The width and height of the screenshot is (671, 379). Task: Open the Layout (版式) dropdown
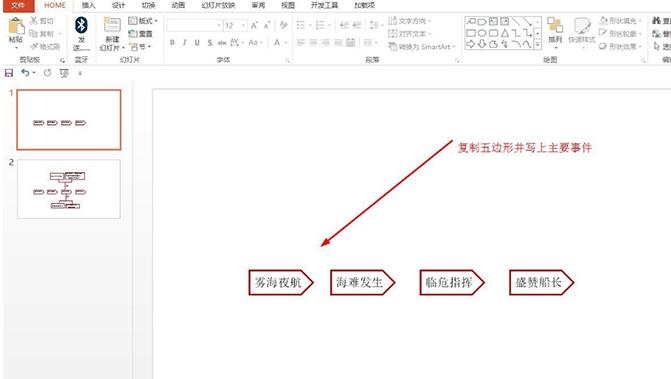pos(143,21)
